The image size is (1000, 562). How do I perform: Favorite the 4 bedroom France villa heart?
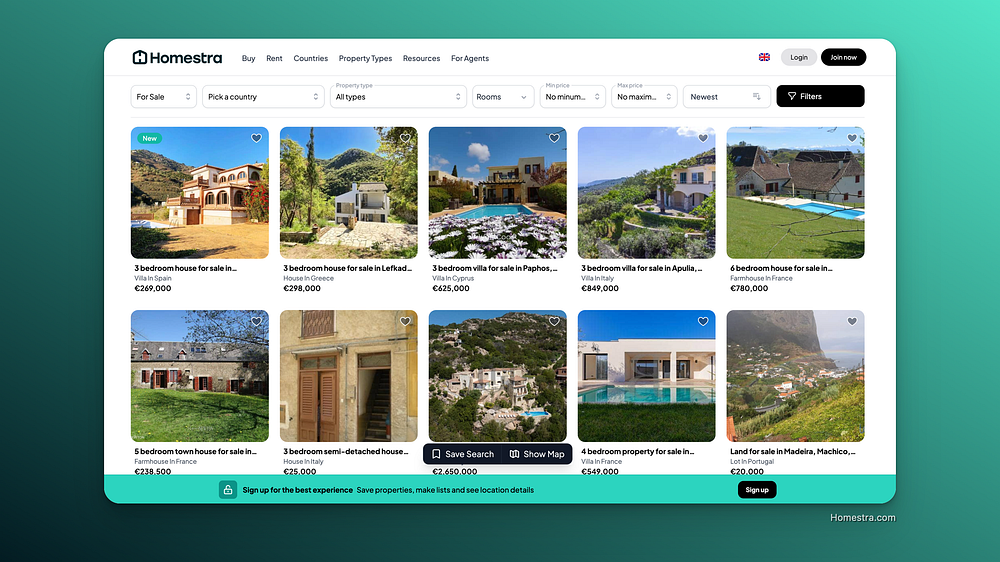(703, 322)
